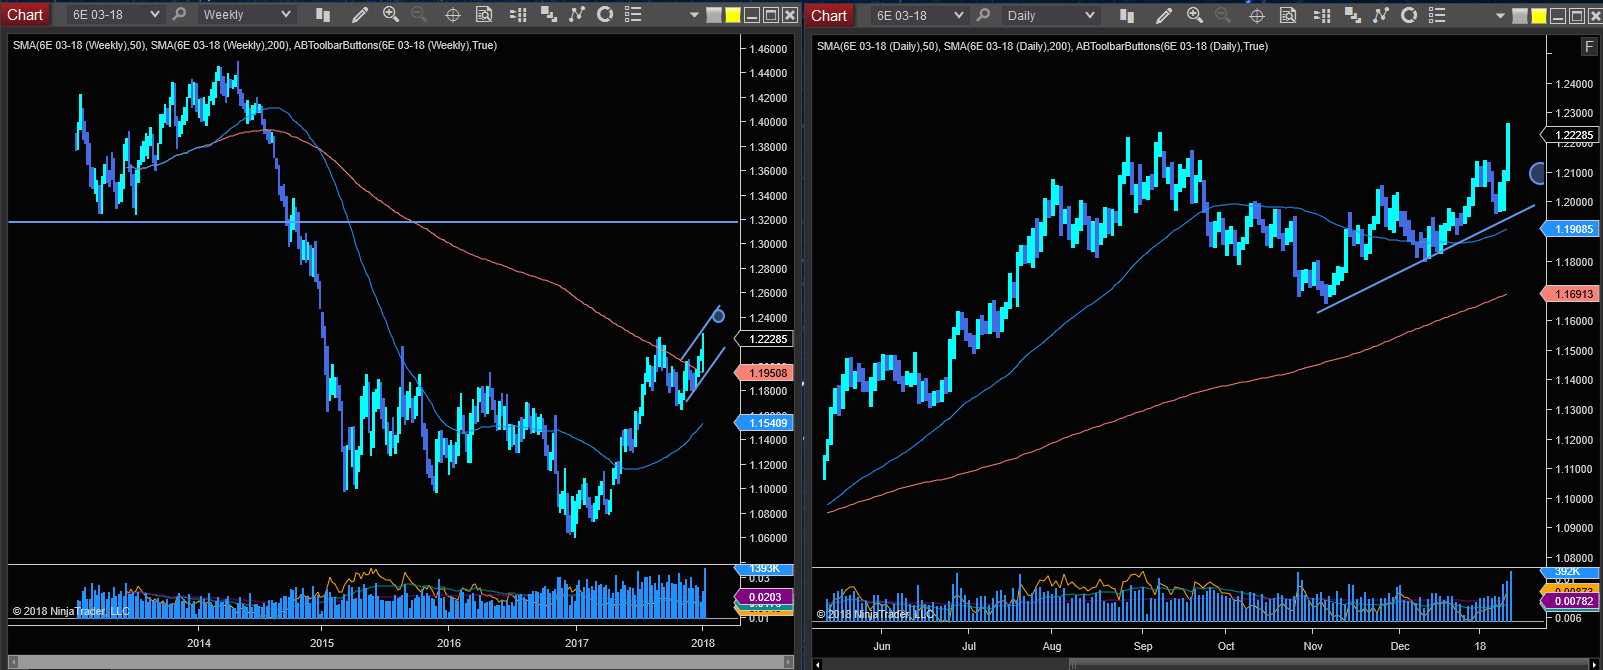1603x670 pixels.
Task: Open small arrow menu in Weekly chart titlebar
Action: (x=694, y=15)
